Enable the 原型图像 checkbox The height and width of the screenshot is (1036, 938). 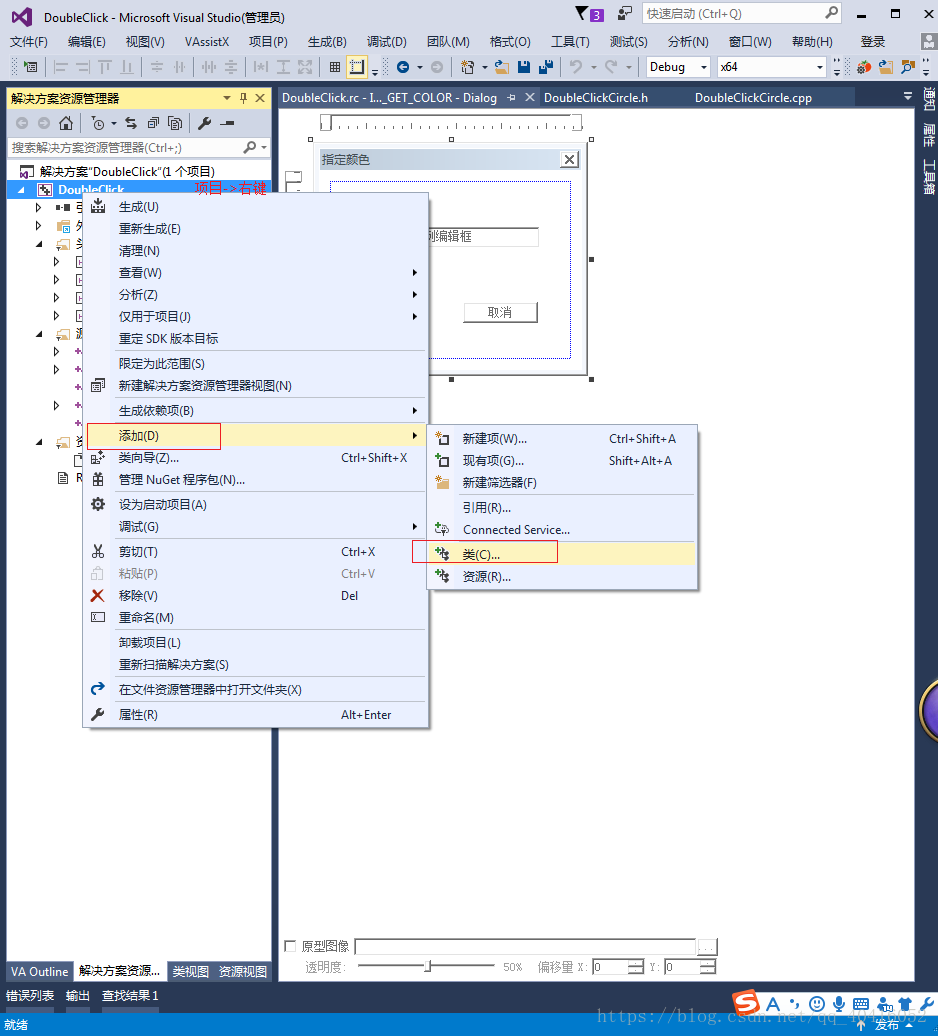[x=290, y=946]
